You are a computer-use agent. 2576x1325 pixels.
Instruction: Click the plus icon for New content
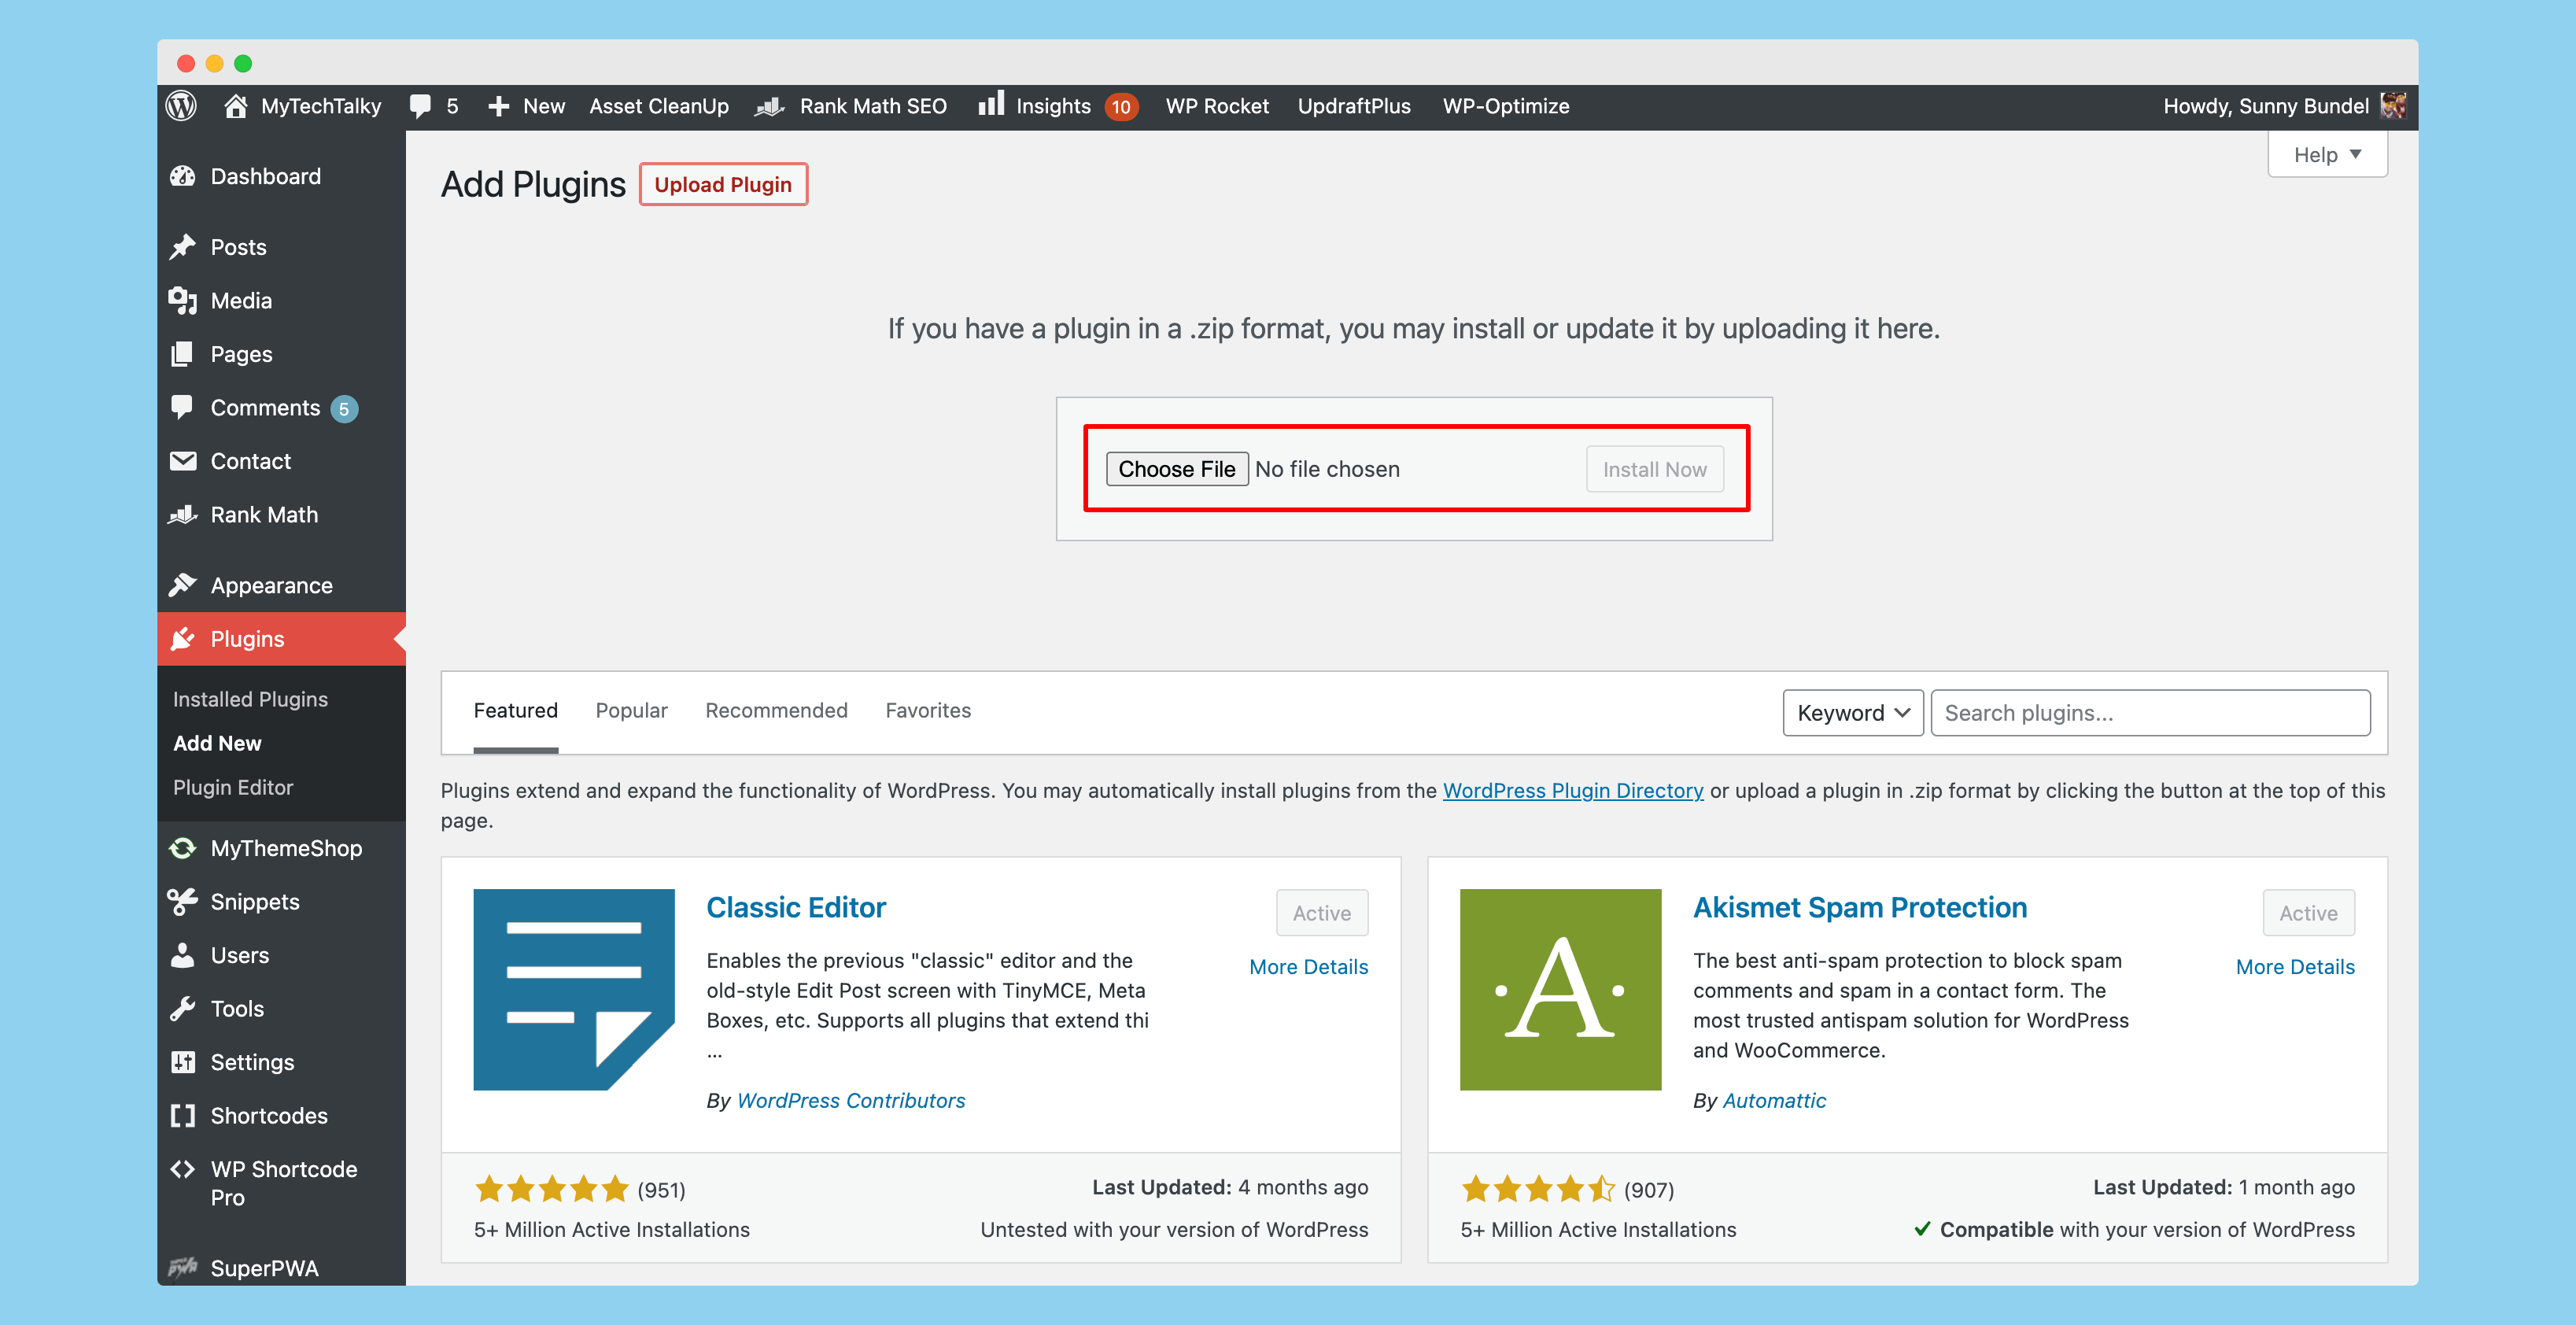(x=498, y=106)
